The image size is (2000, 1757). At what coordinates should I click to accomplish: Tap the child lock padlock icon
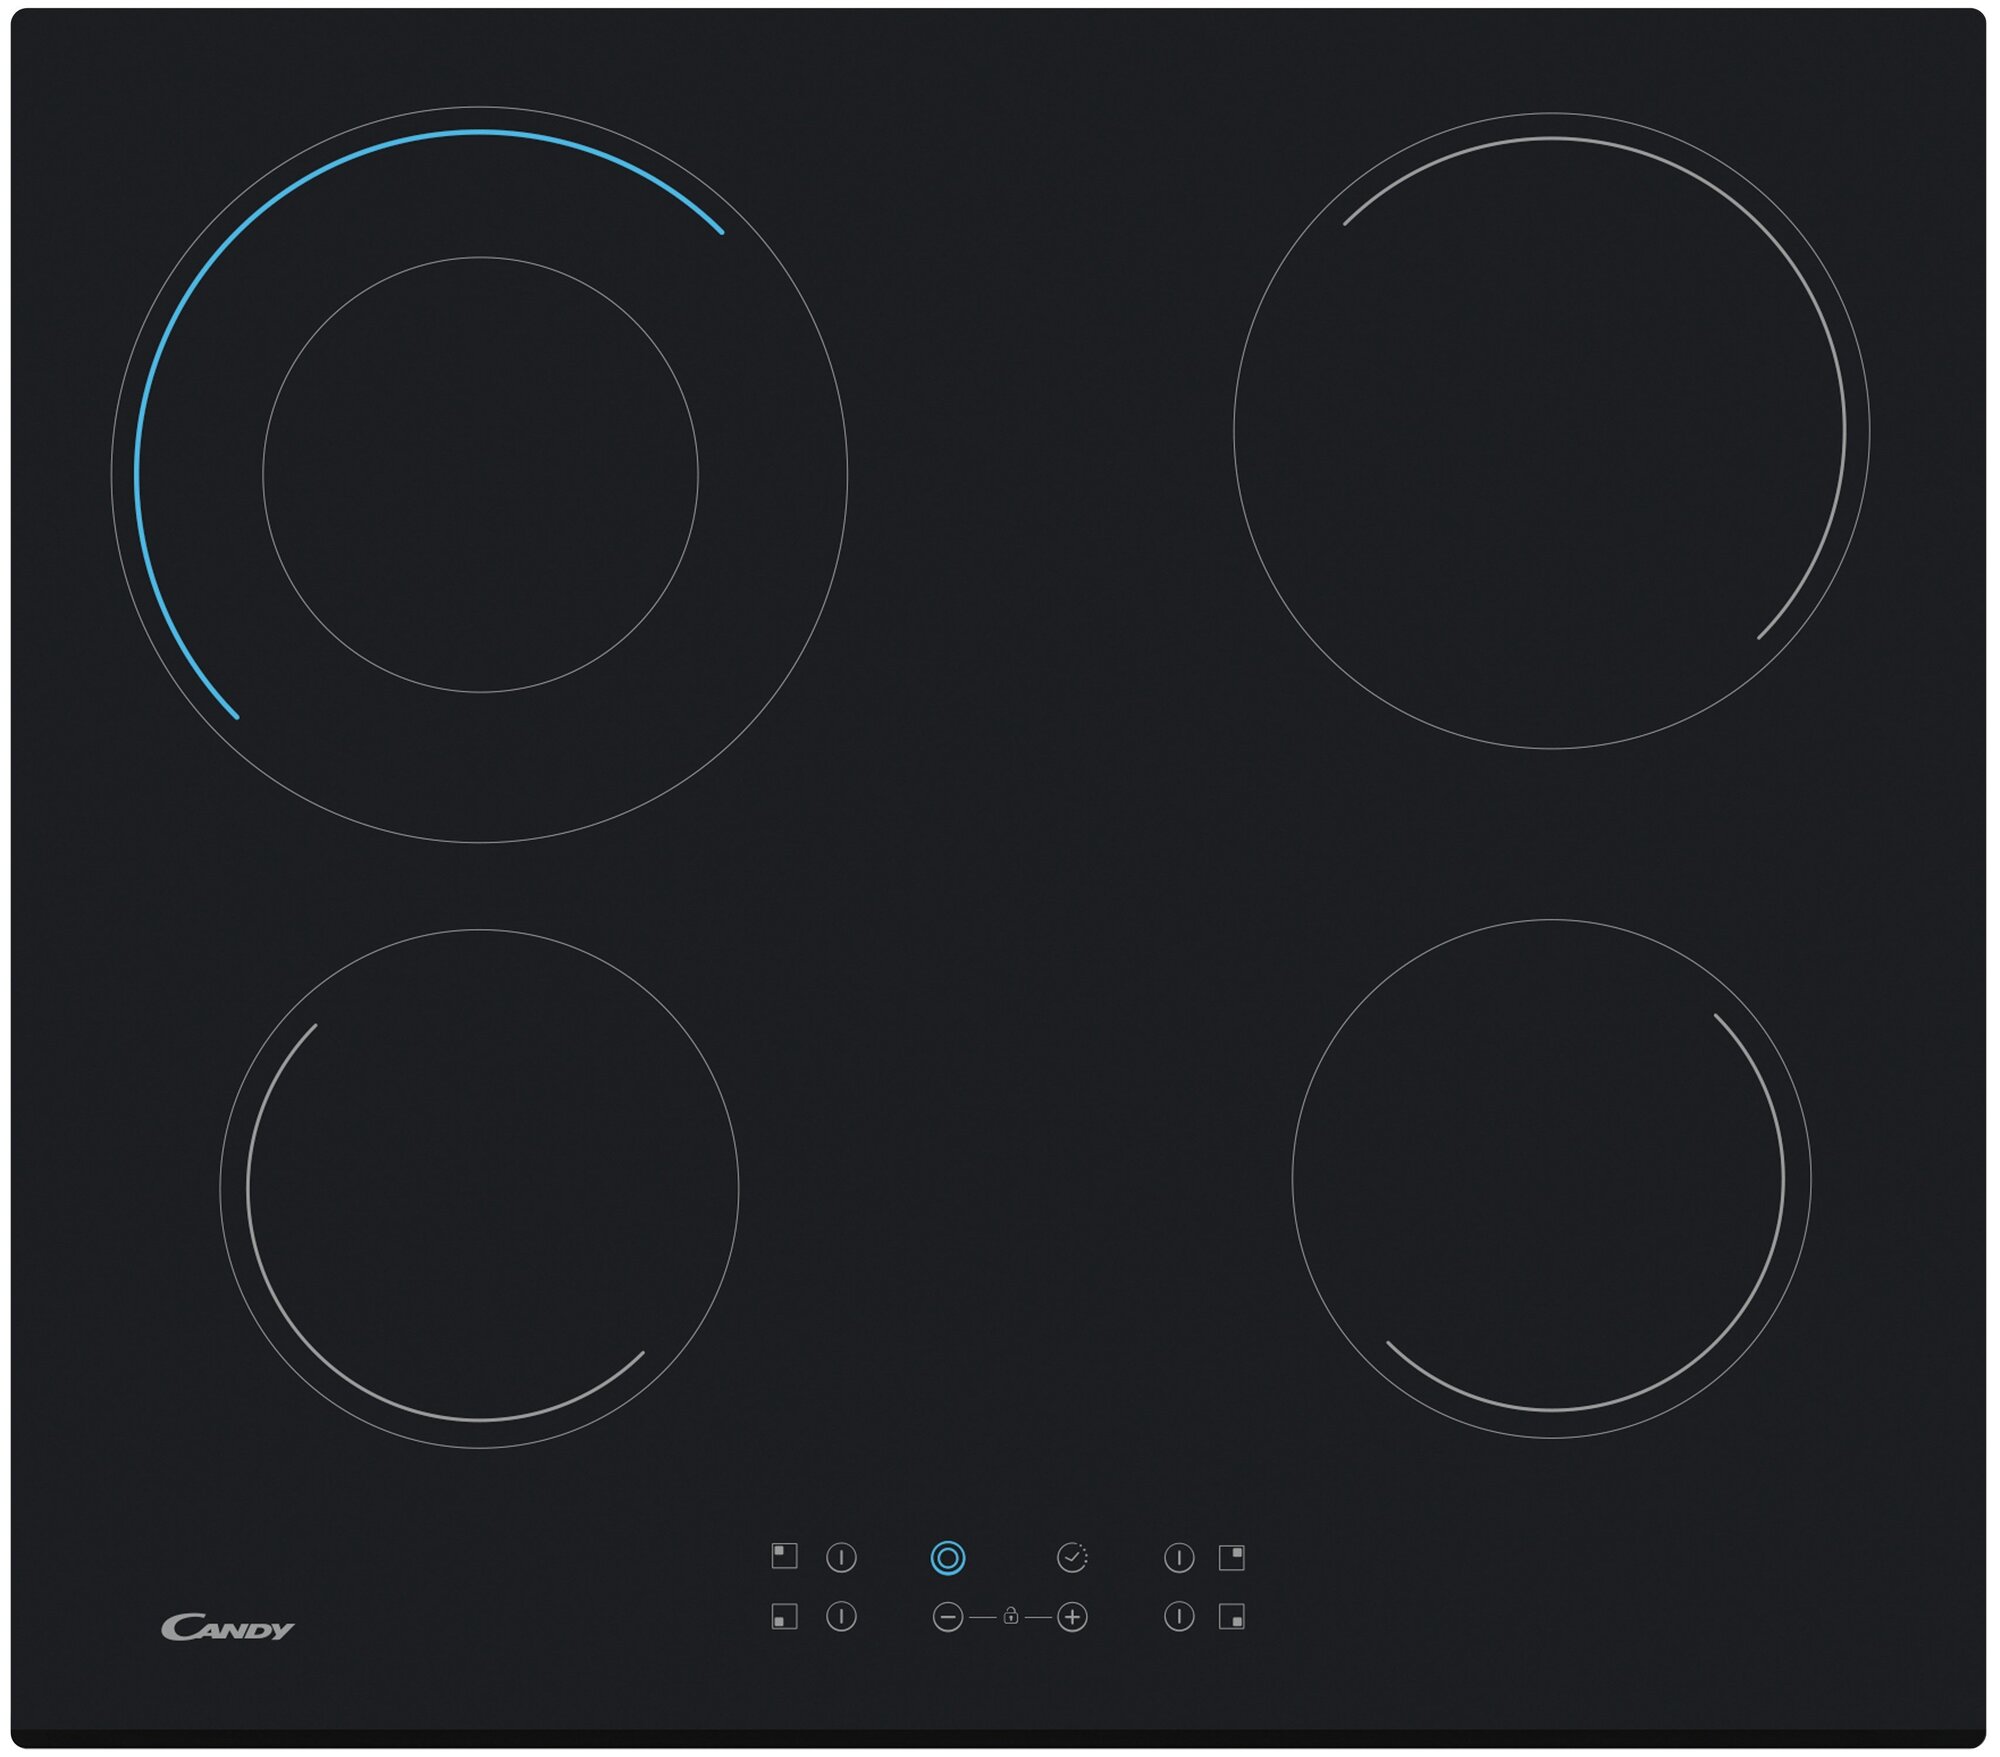click(x=1011, y=1616)
